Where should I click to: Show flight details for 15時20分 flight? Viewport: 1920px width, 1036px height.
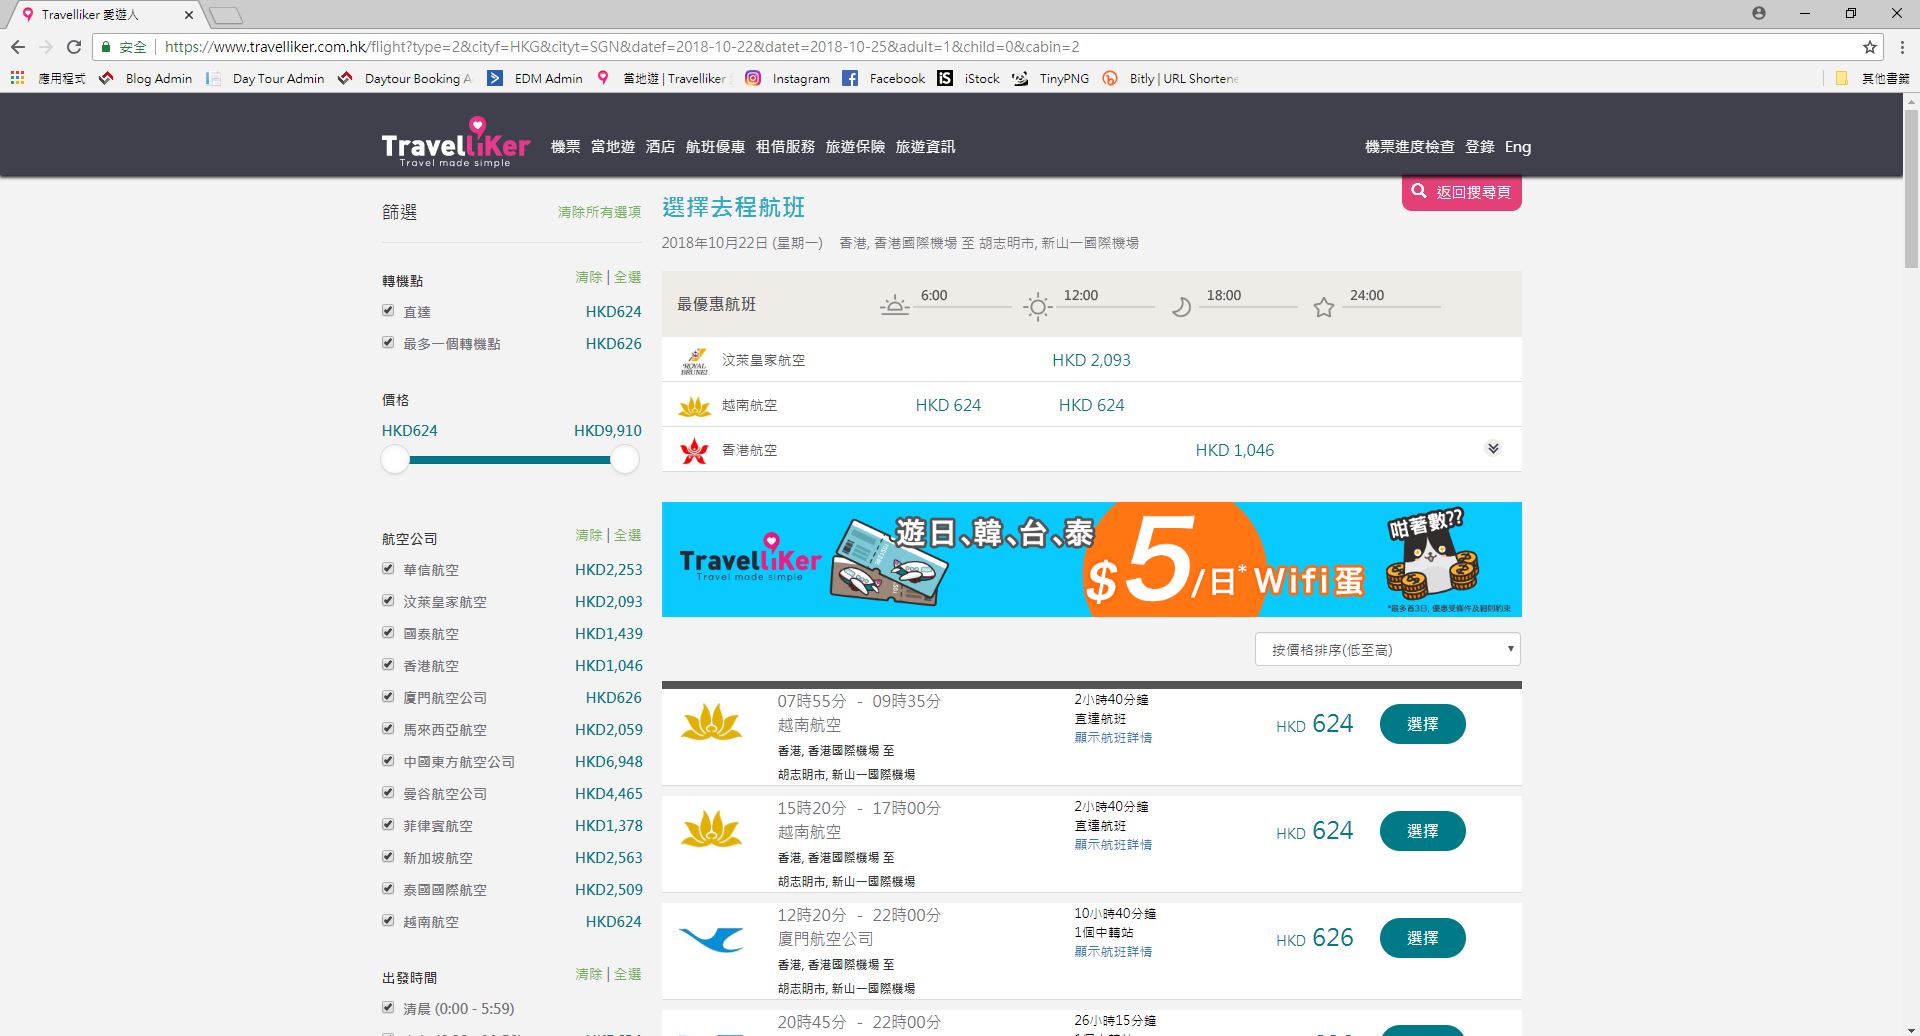click(1113, 845)
